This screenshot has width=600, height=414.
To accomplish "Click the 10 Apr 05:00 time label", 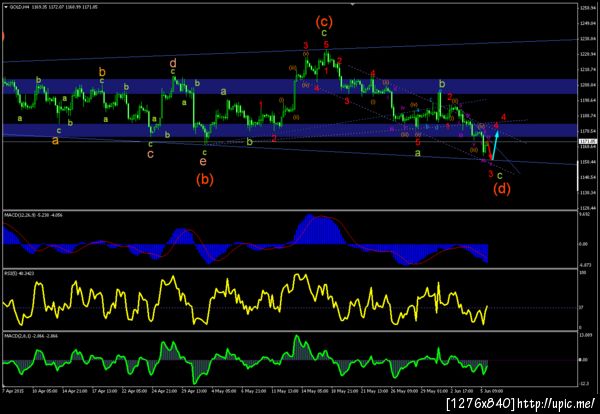I will [45, 391].
